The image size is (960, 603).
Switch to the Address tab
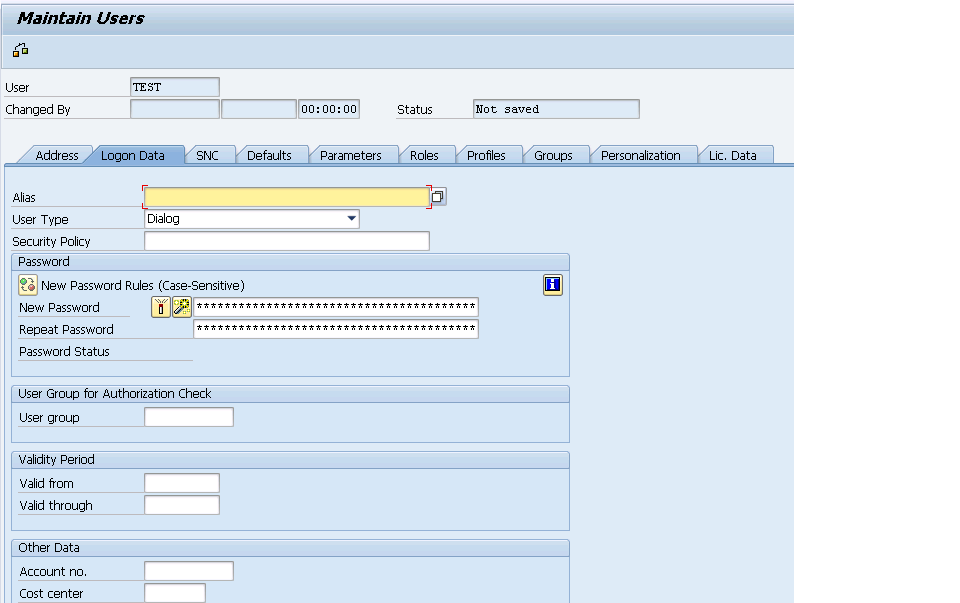click(55, 155)
